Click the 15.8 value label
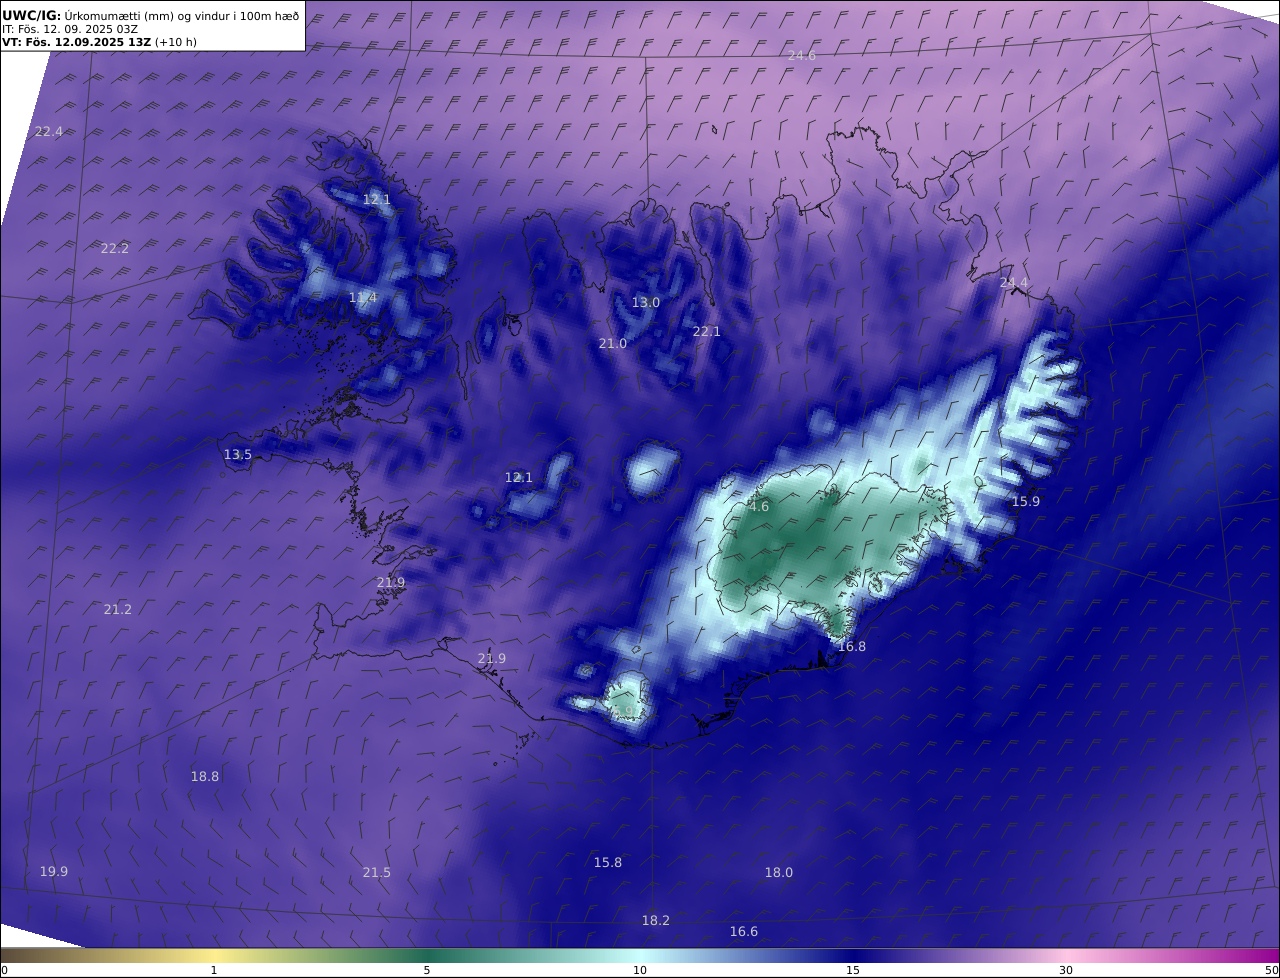This screenshot has height=978, width=1280. [x=608, y=863]
